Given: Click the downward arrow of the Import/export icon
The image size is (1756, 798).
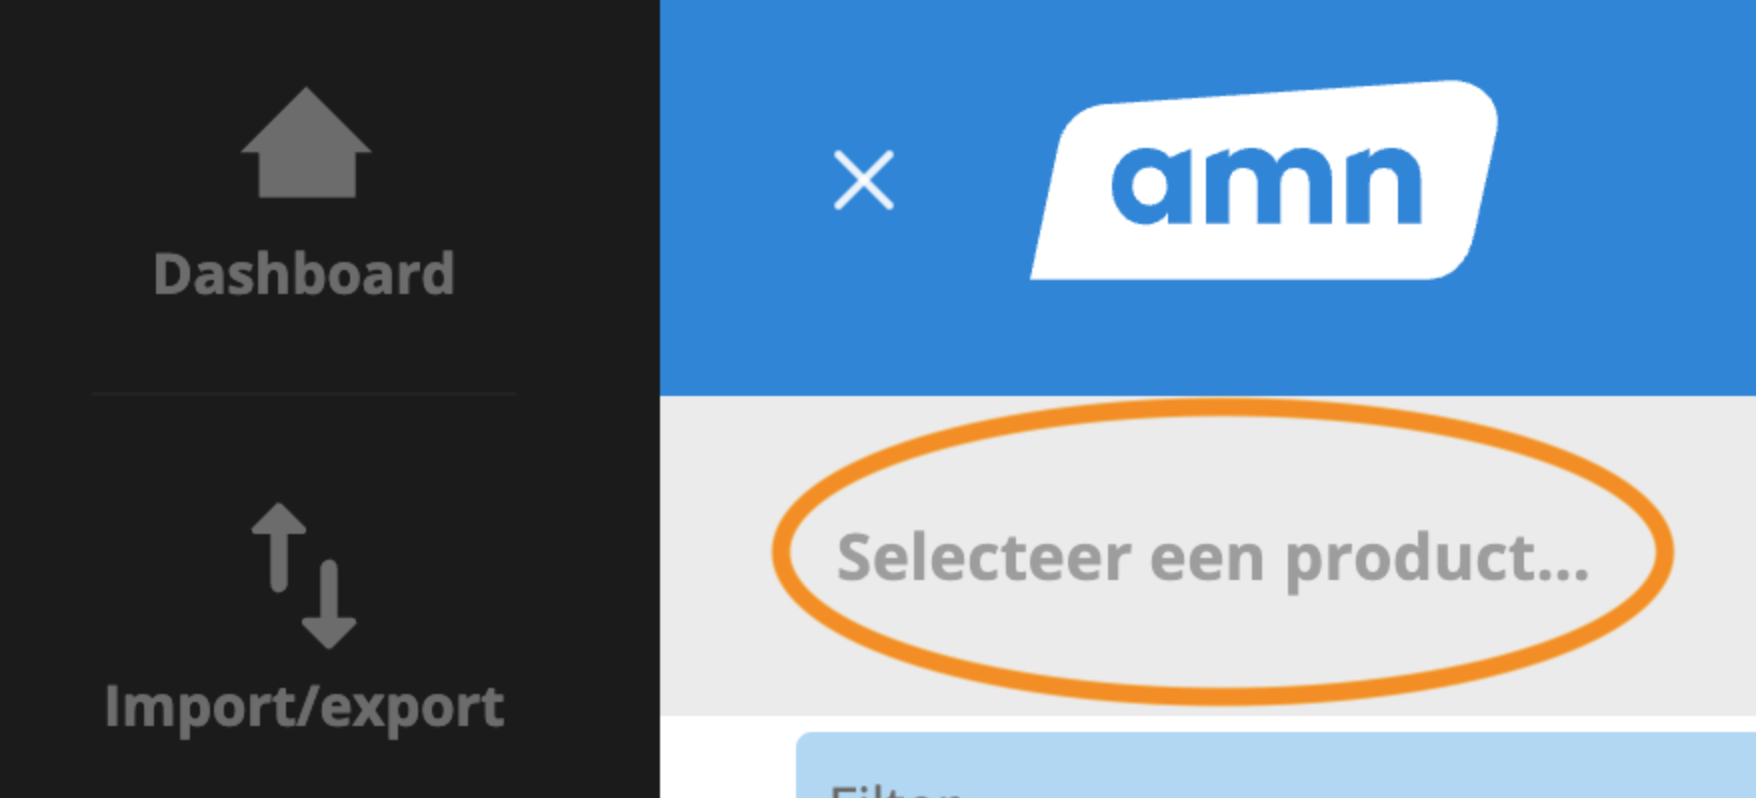Looking at the screenshot, I should click(x=329, y=605).
